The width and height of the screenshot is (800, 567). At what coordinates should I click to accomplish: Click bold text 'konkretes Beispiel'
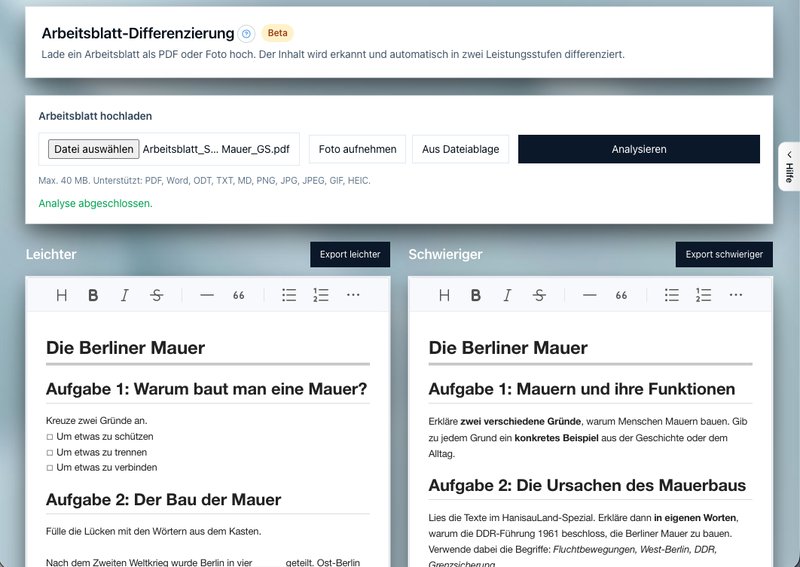(556, 438)
